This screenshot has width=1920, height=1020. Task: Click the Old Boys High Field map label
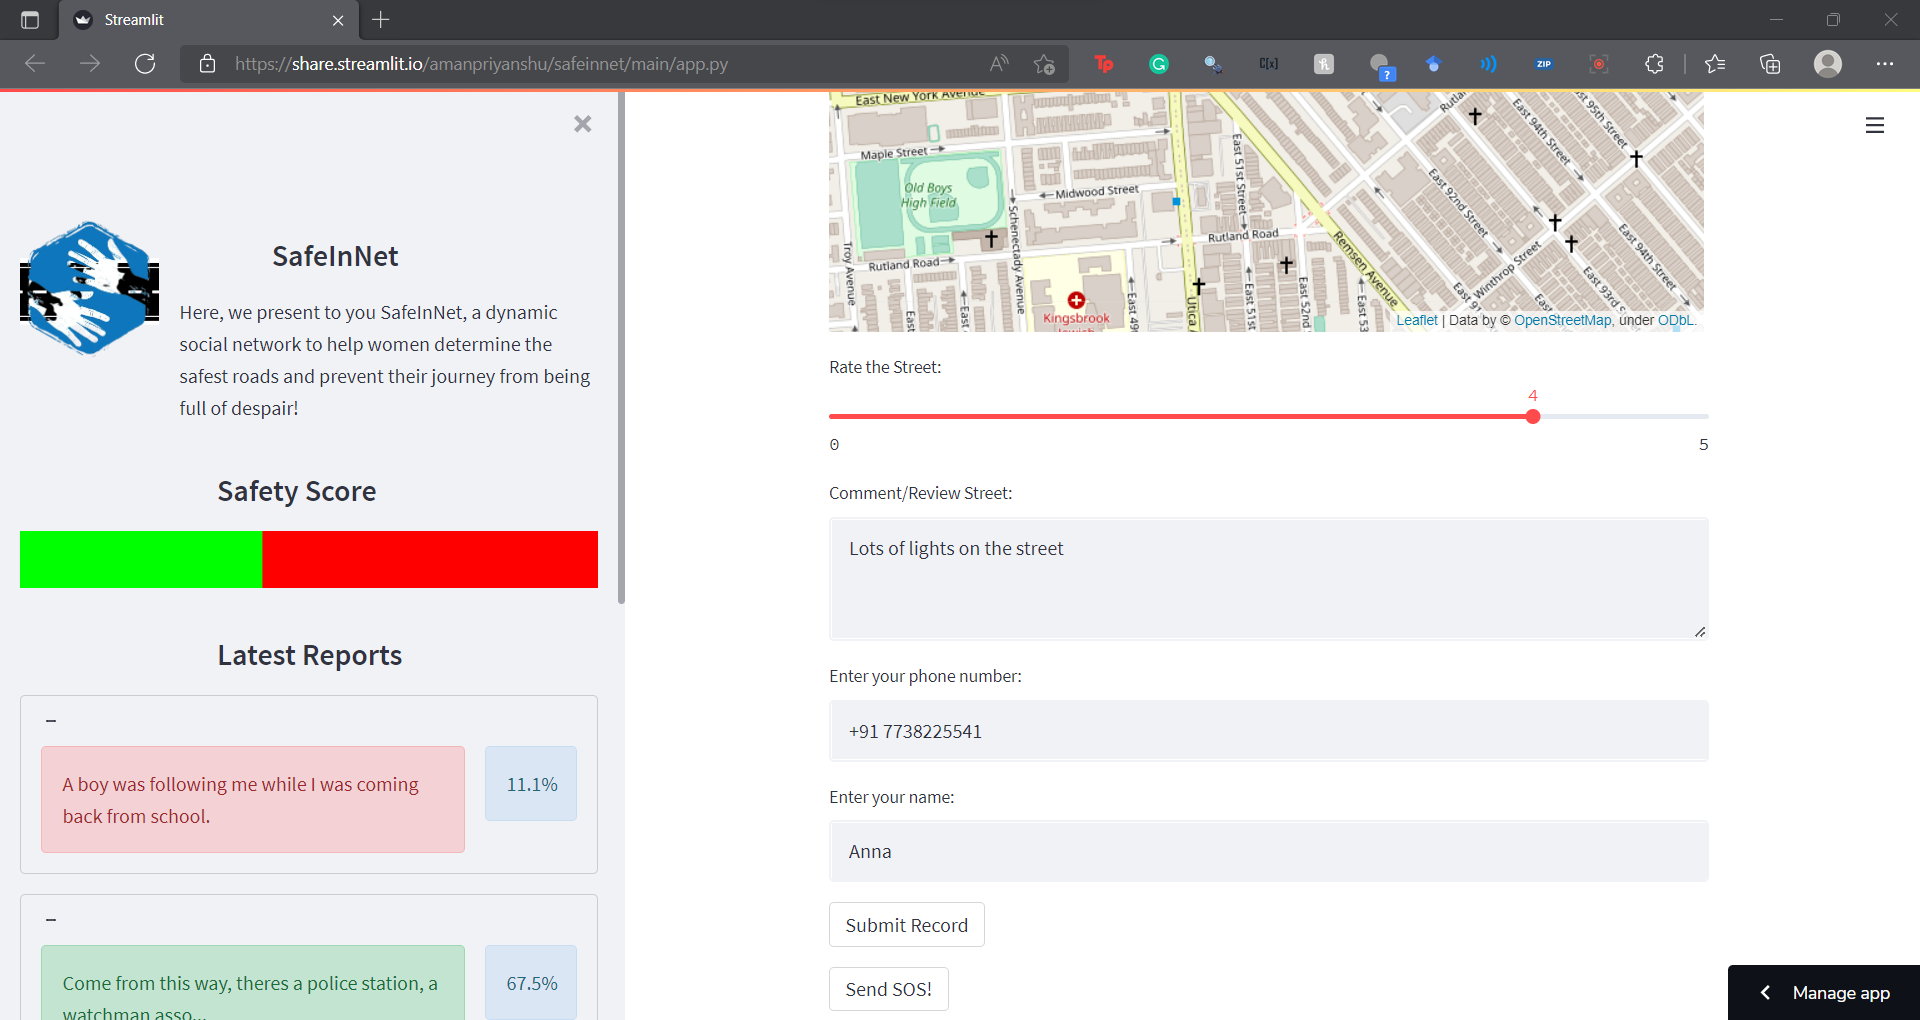point(929,195)
